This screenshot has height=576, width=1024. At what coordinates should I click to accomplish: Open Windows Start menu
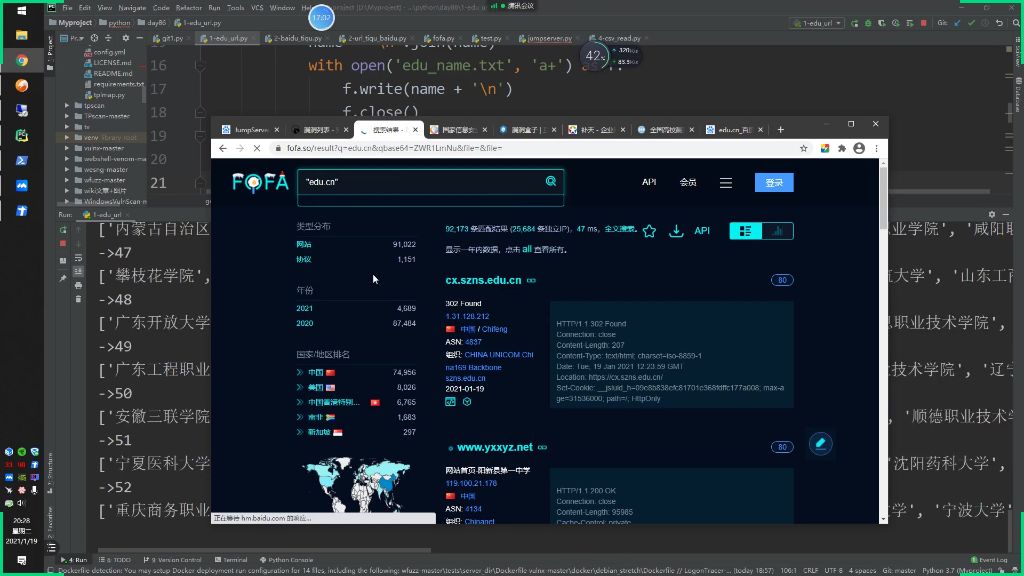pos(22,10)
